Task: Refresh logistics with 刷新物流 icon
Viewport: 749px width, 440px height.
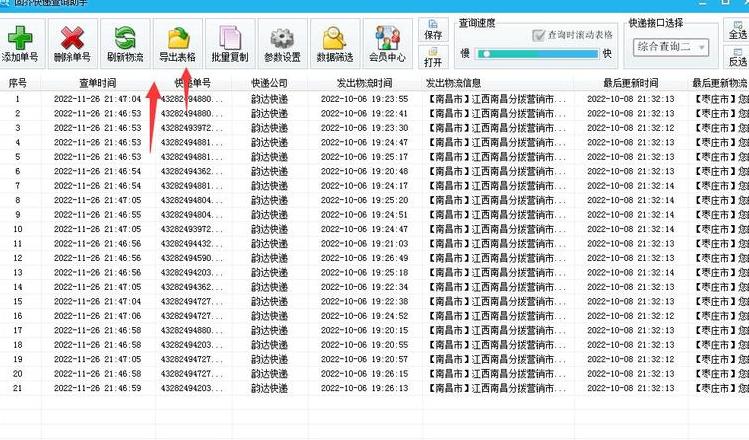Action: pos(125,38)
